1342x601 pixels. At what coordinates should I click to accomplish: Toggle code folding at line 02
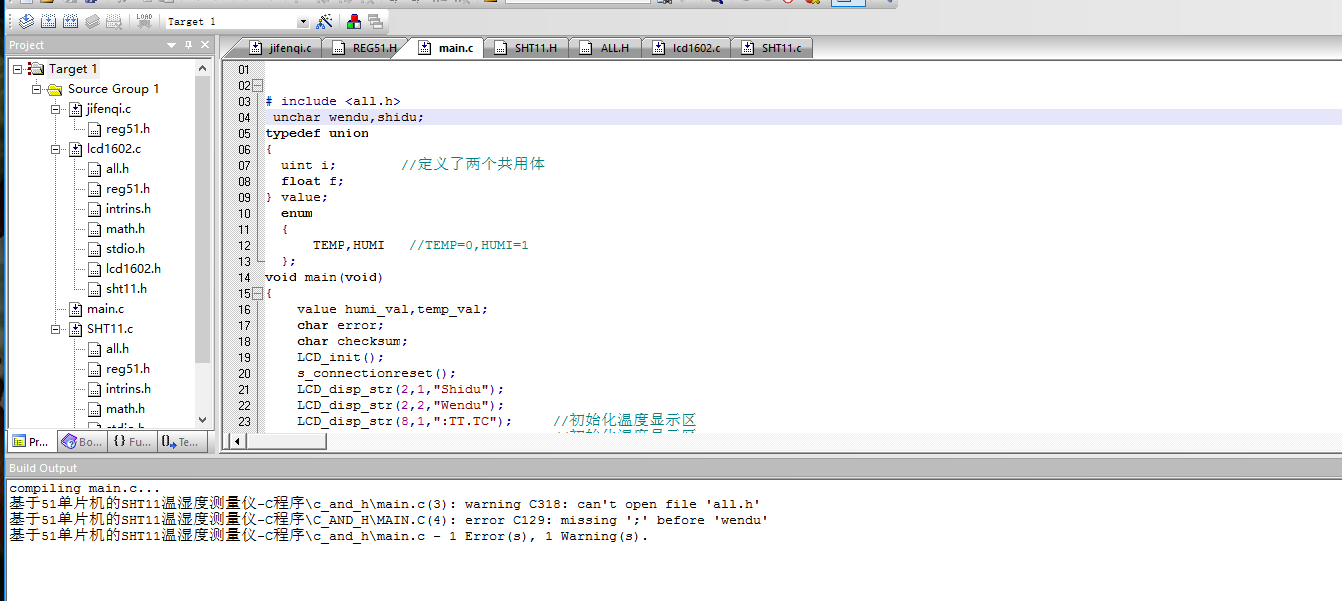(258, 86)
